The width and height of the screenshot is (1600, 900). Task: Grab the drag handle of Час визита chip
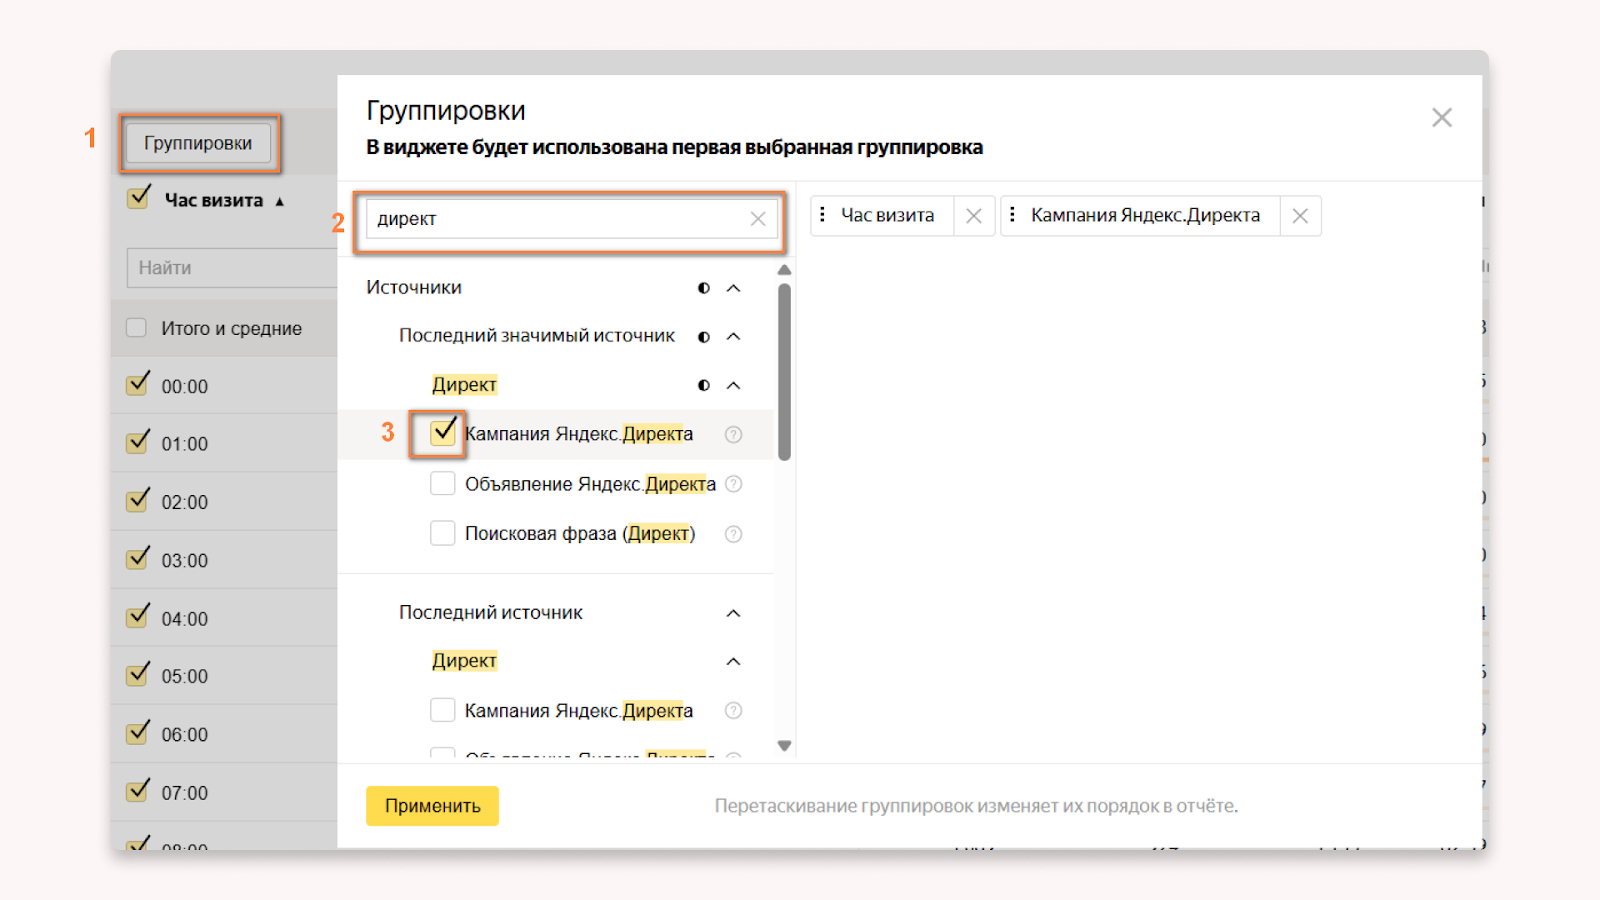(822, 215)
